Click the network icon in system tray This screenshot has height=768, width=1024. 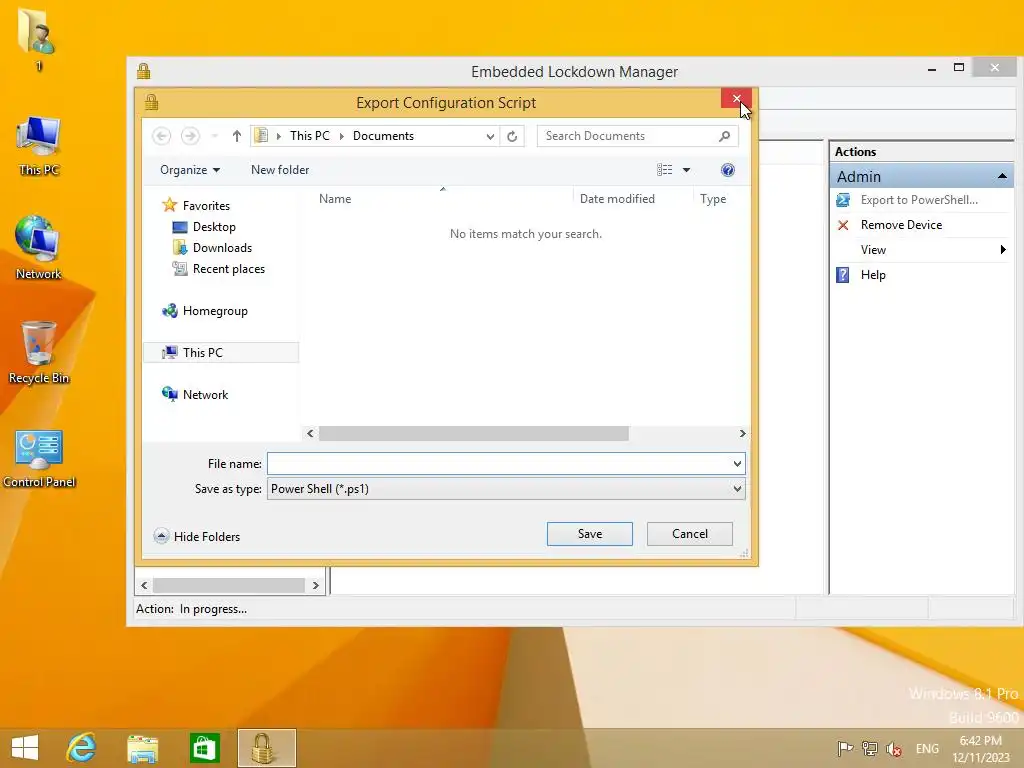(x=869, y=749)
